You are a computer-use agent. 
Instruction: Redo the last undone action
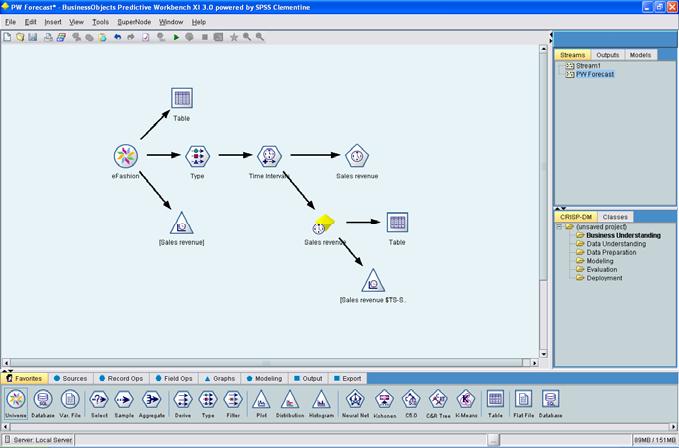coord(131,37)
